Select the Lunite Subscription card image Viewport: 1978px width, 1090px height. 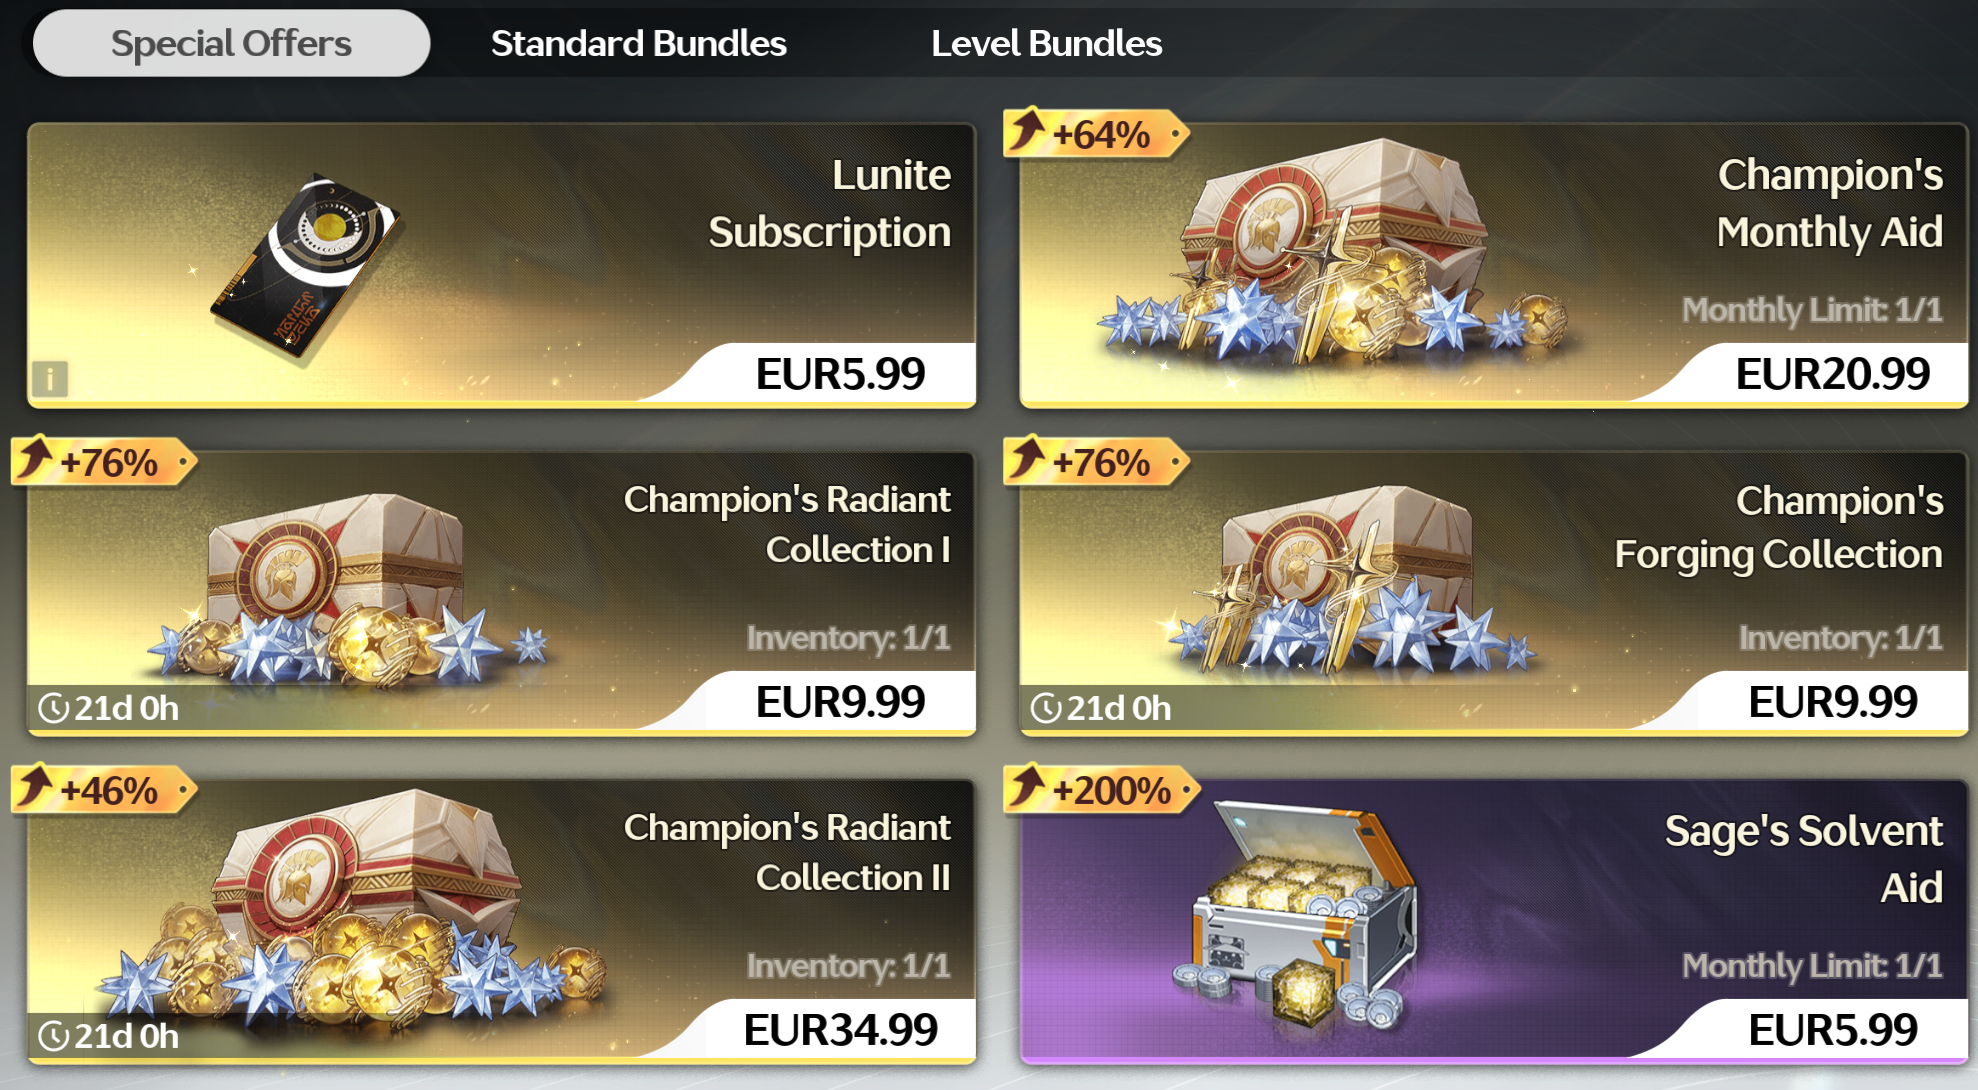(x=306, y=268)
